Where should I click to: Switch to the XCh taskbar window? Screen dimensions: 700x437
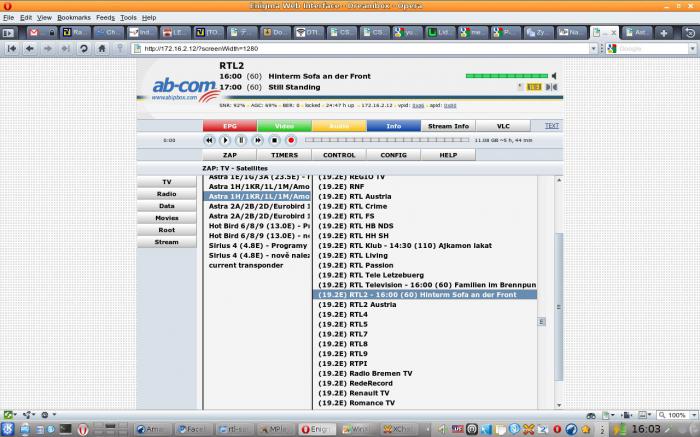coord(400,429)
